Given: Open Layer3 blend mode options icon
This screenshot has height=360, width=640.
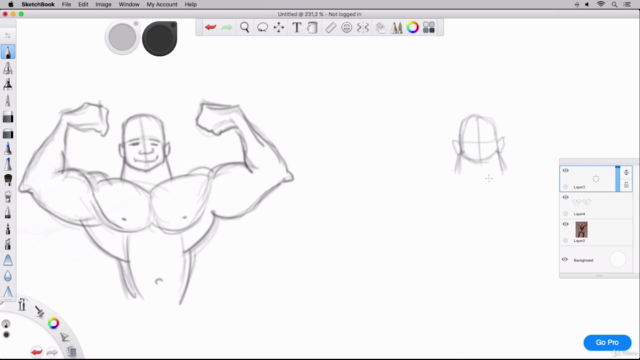Looking at the screenshot, I should [626, 172].
